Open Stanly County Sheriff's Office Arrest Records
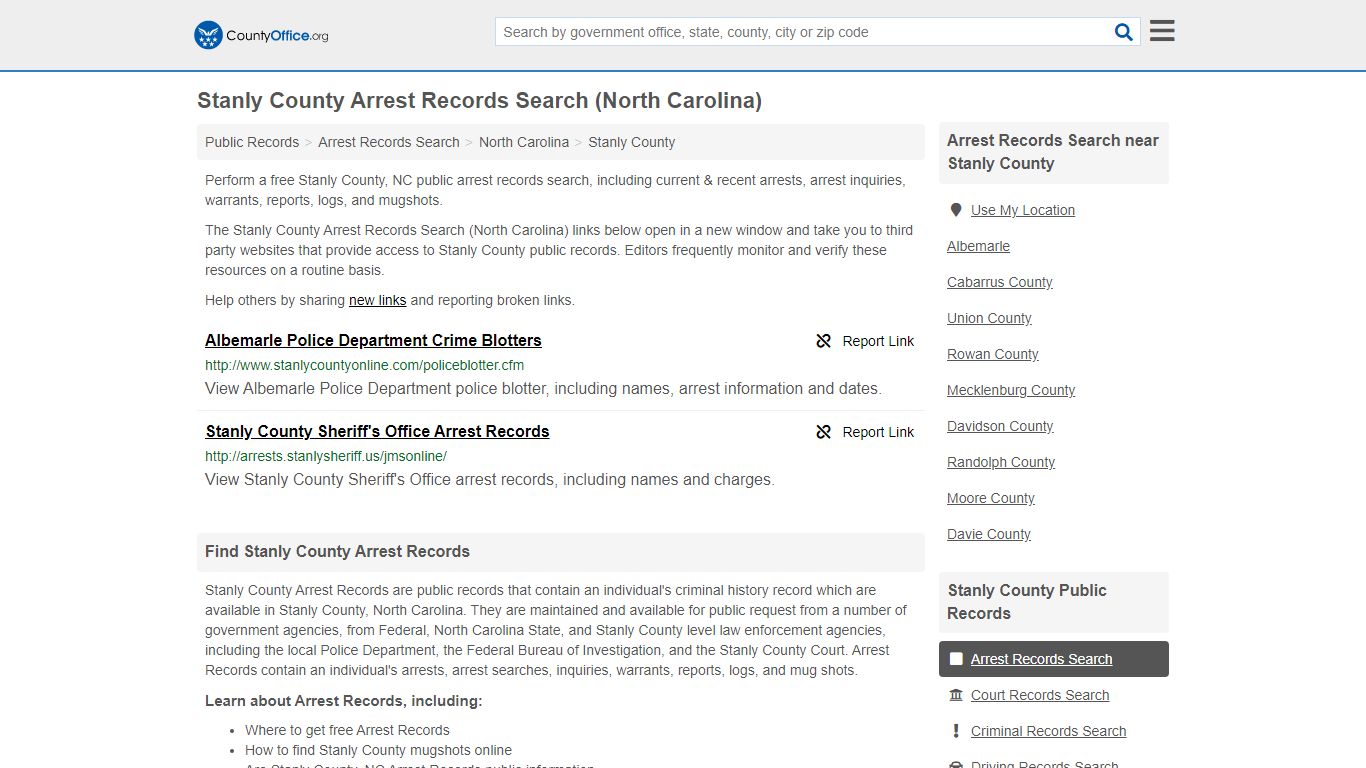The image size is (1366, 768). coord(377,431)
